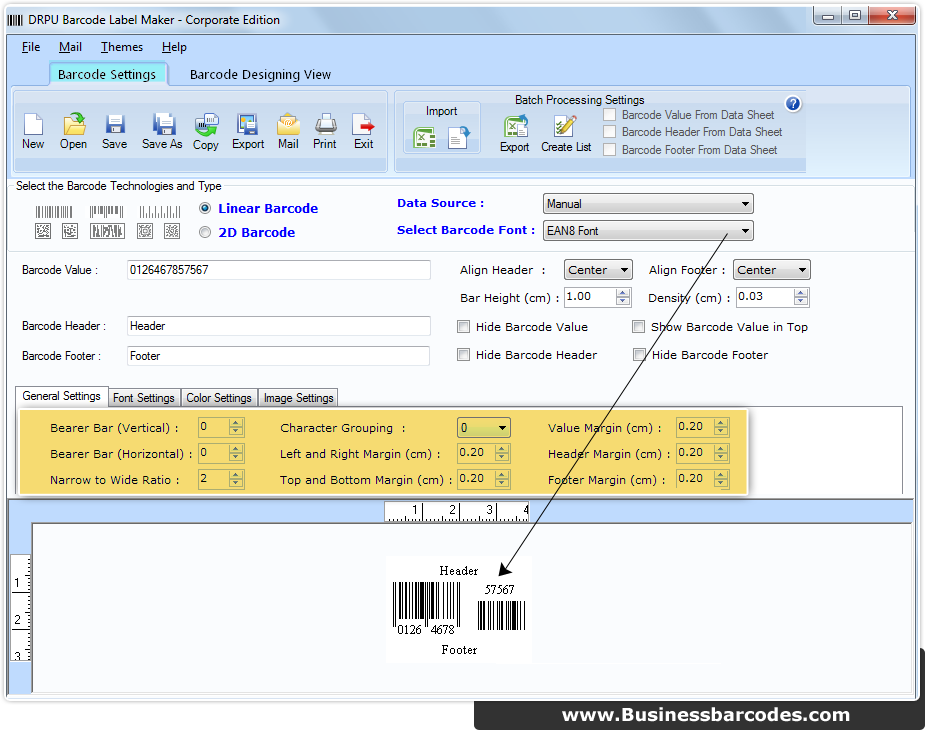Switch to Barcode Designing View tab
The height and width of the screenshot is (730, 925).
tap(260, 75)
